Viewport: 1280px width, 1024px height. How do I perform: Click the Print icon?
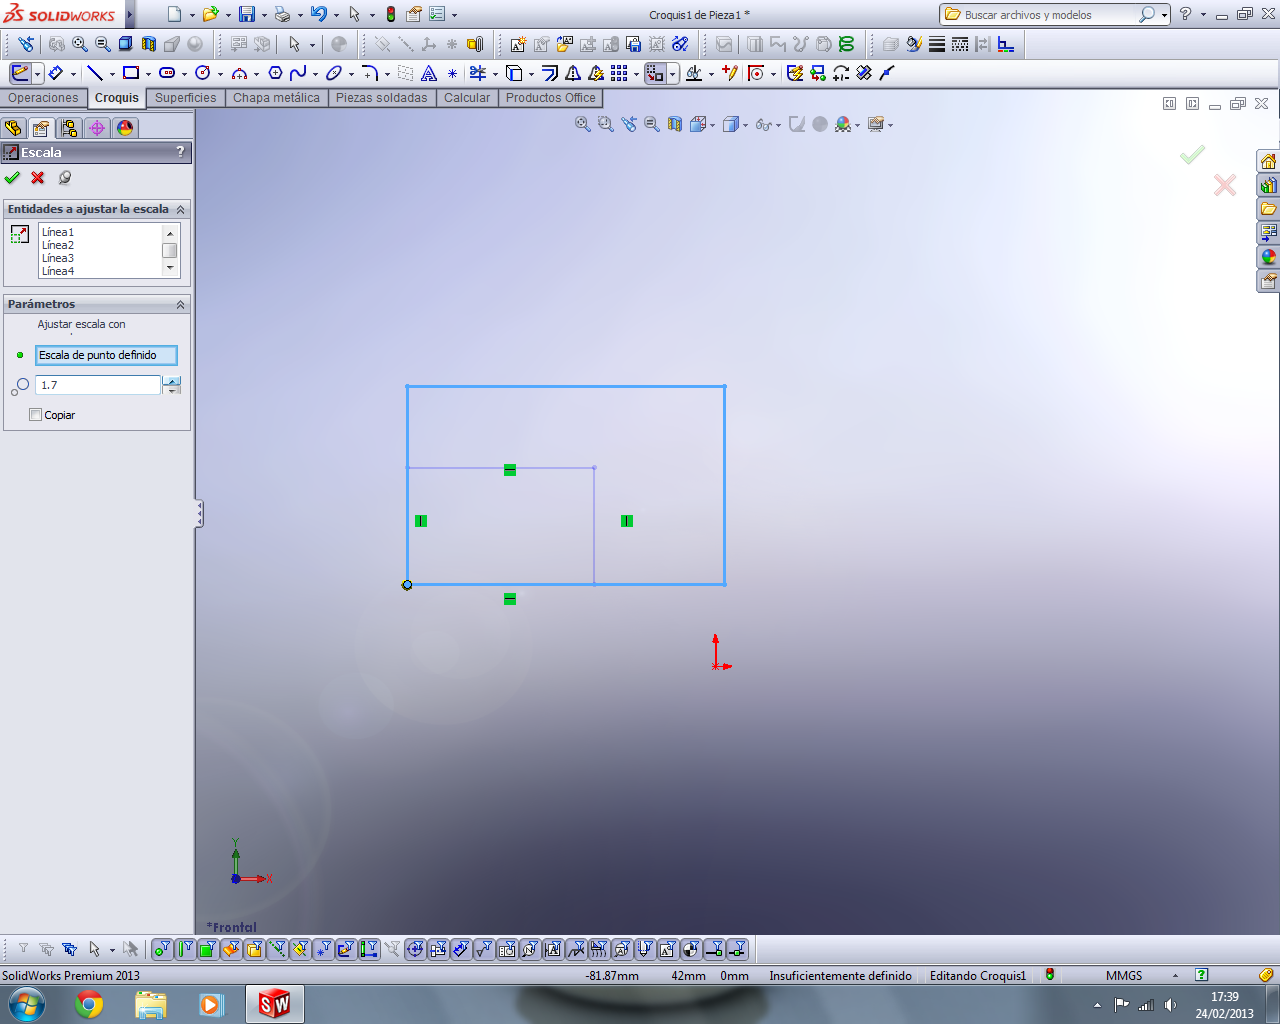(x=282, y=14)
